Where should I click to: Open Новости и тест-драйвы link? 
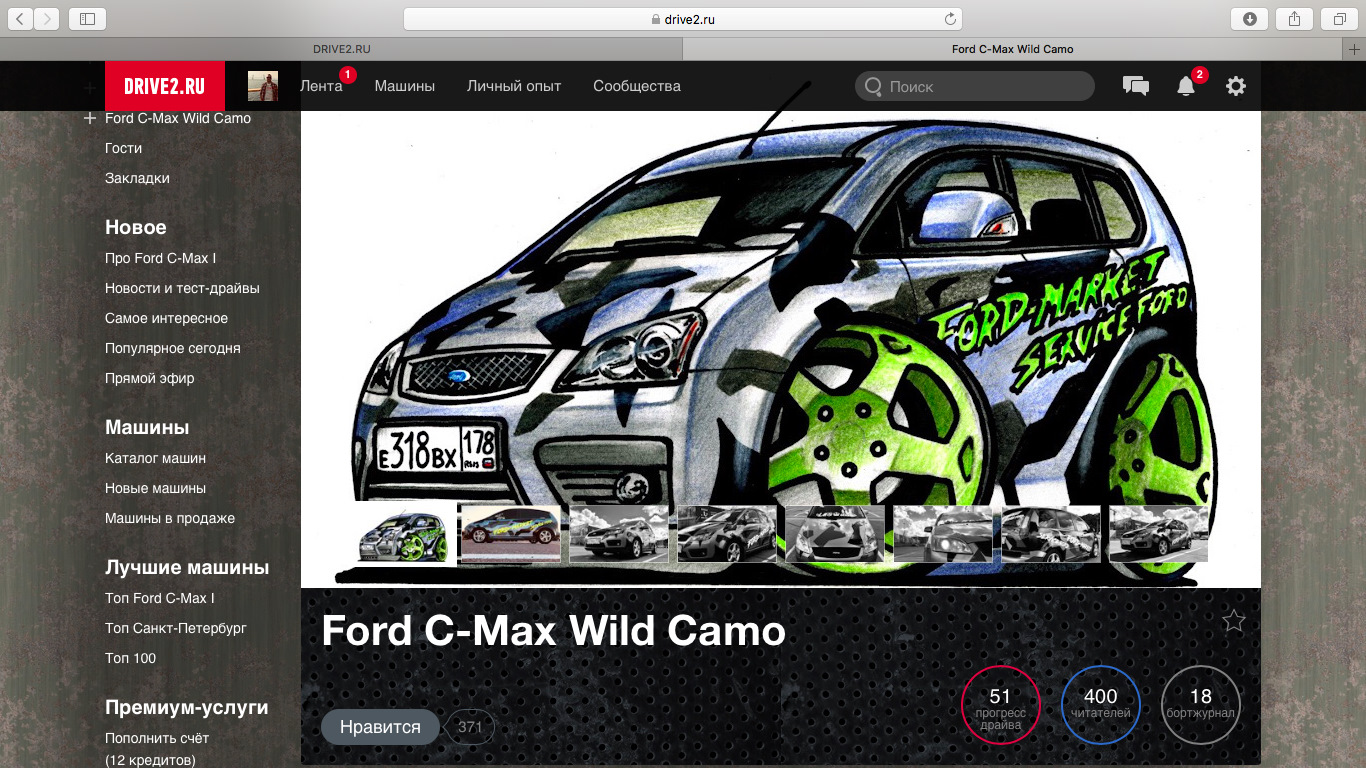pos(182,288)
